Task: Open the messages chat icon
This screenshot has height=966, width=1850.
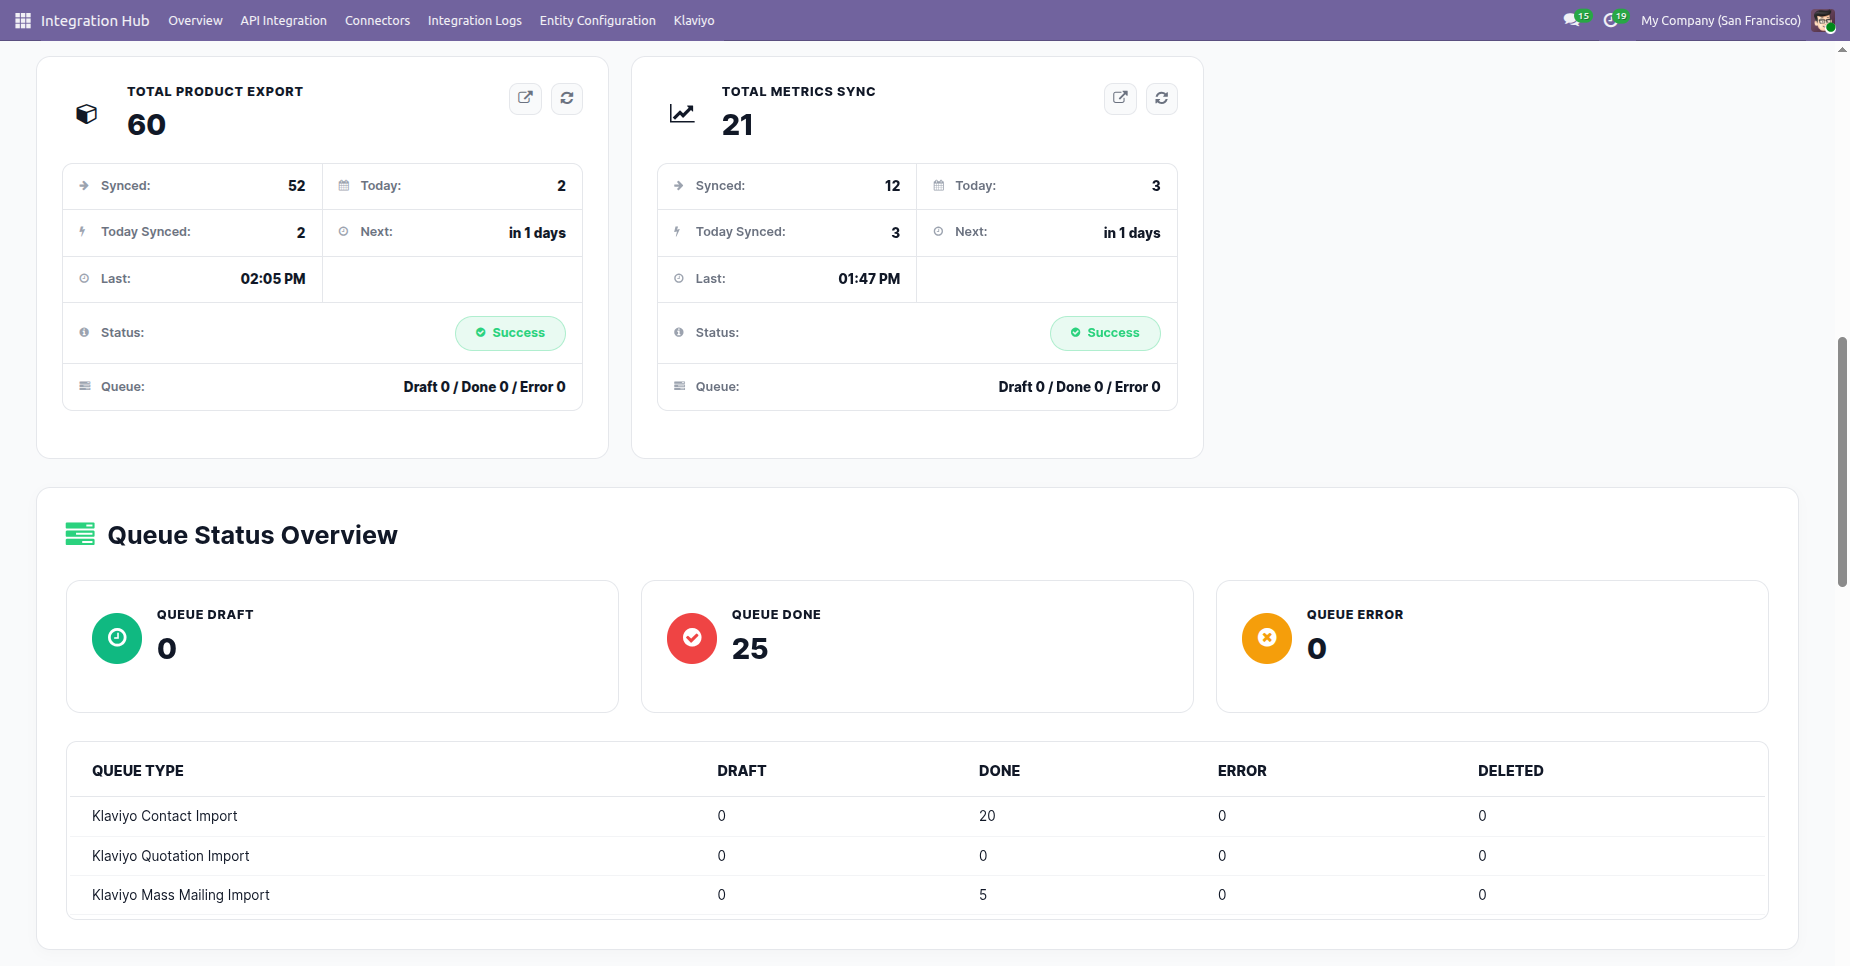Action: (x=1572, y=20)
